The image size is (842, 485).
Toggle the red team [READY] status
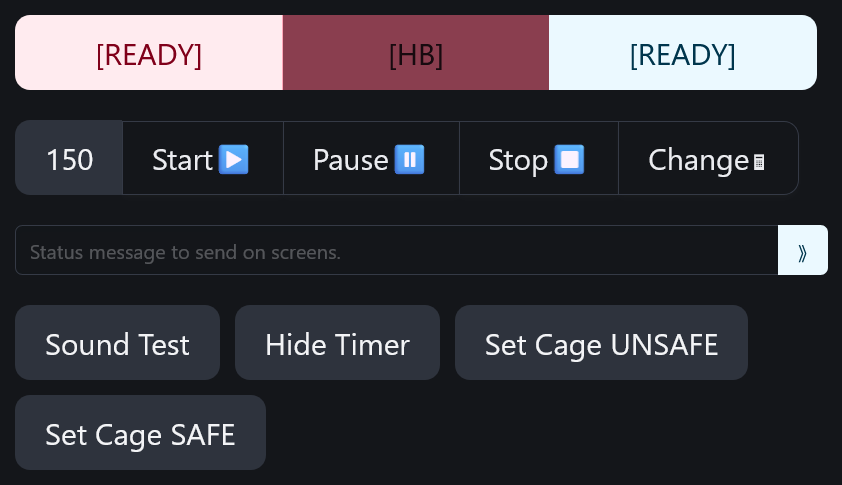[149, 53]
